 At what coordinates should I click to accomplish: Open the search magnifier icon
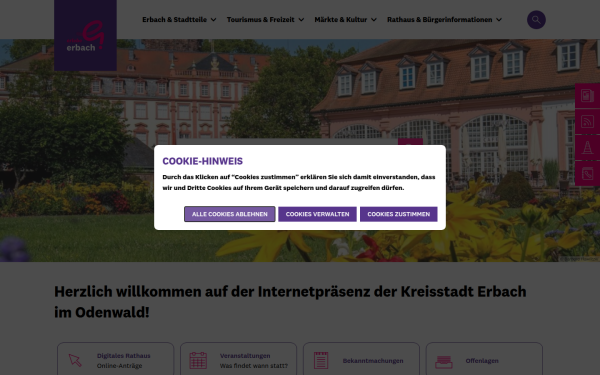tap(536, 20)
